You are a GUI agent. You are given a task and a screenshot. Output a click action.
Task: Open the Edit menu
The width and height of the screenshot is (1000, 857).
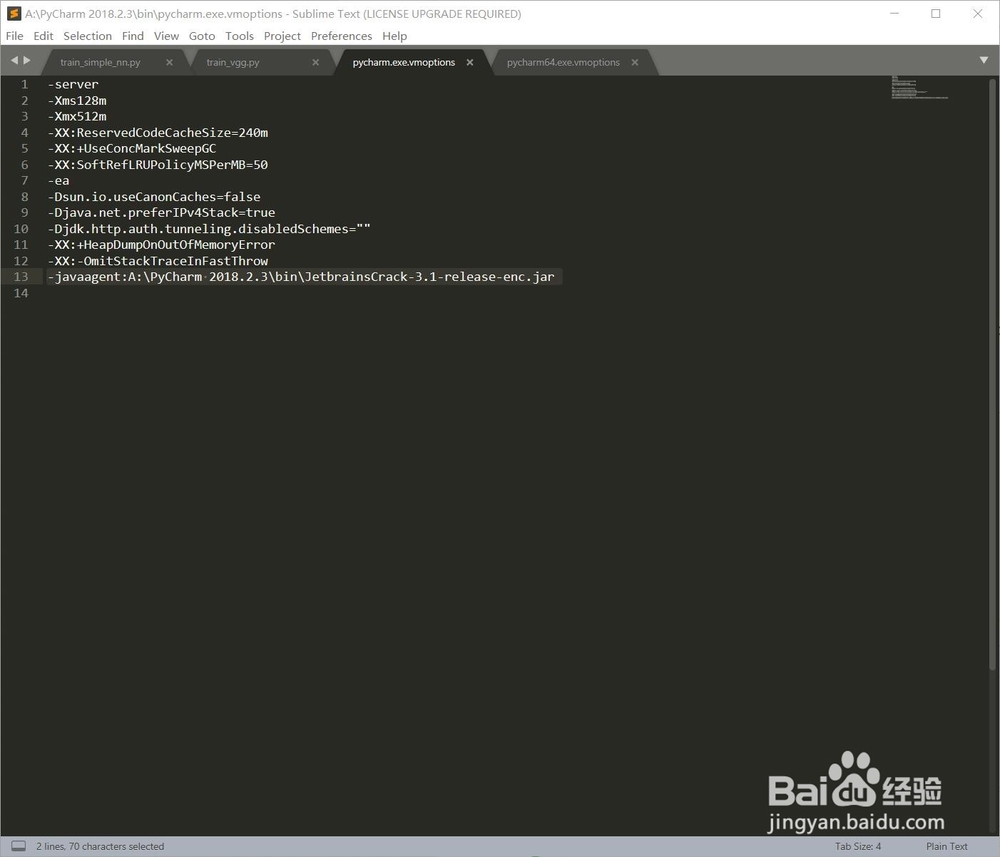pyautogui.click(x=43, y=36)
